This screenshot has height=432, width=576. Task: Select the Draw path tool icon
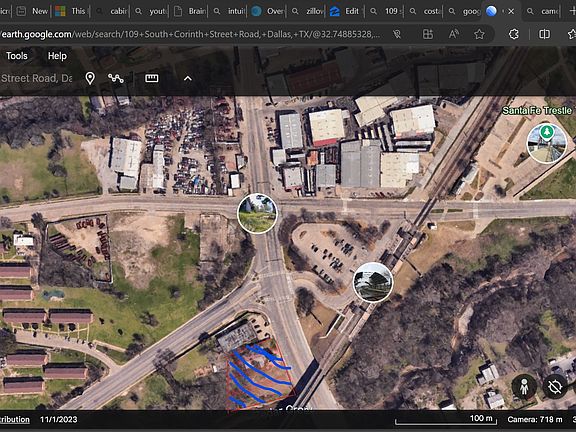[x=116, y=78]
